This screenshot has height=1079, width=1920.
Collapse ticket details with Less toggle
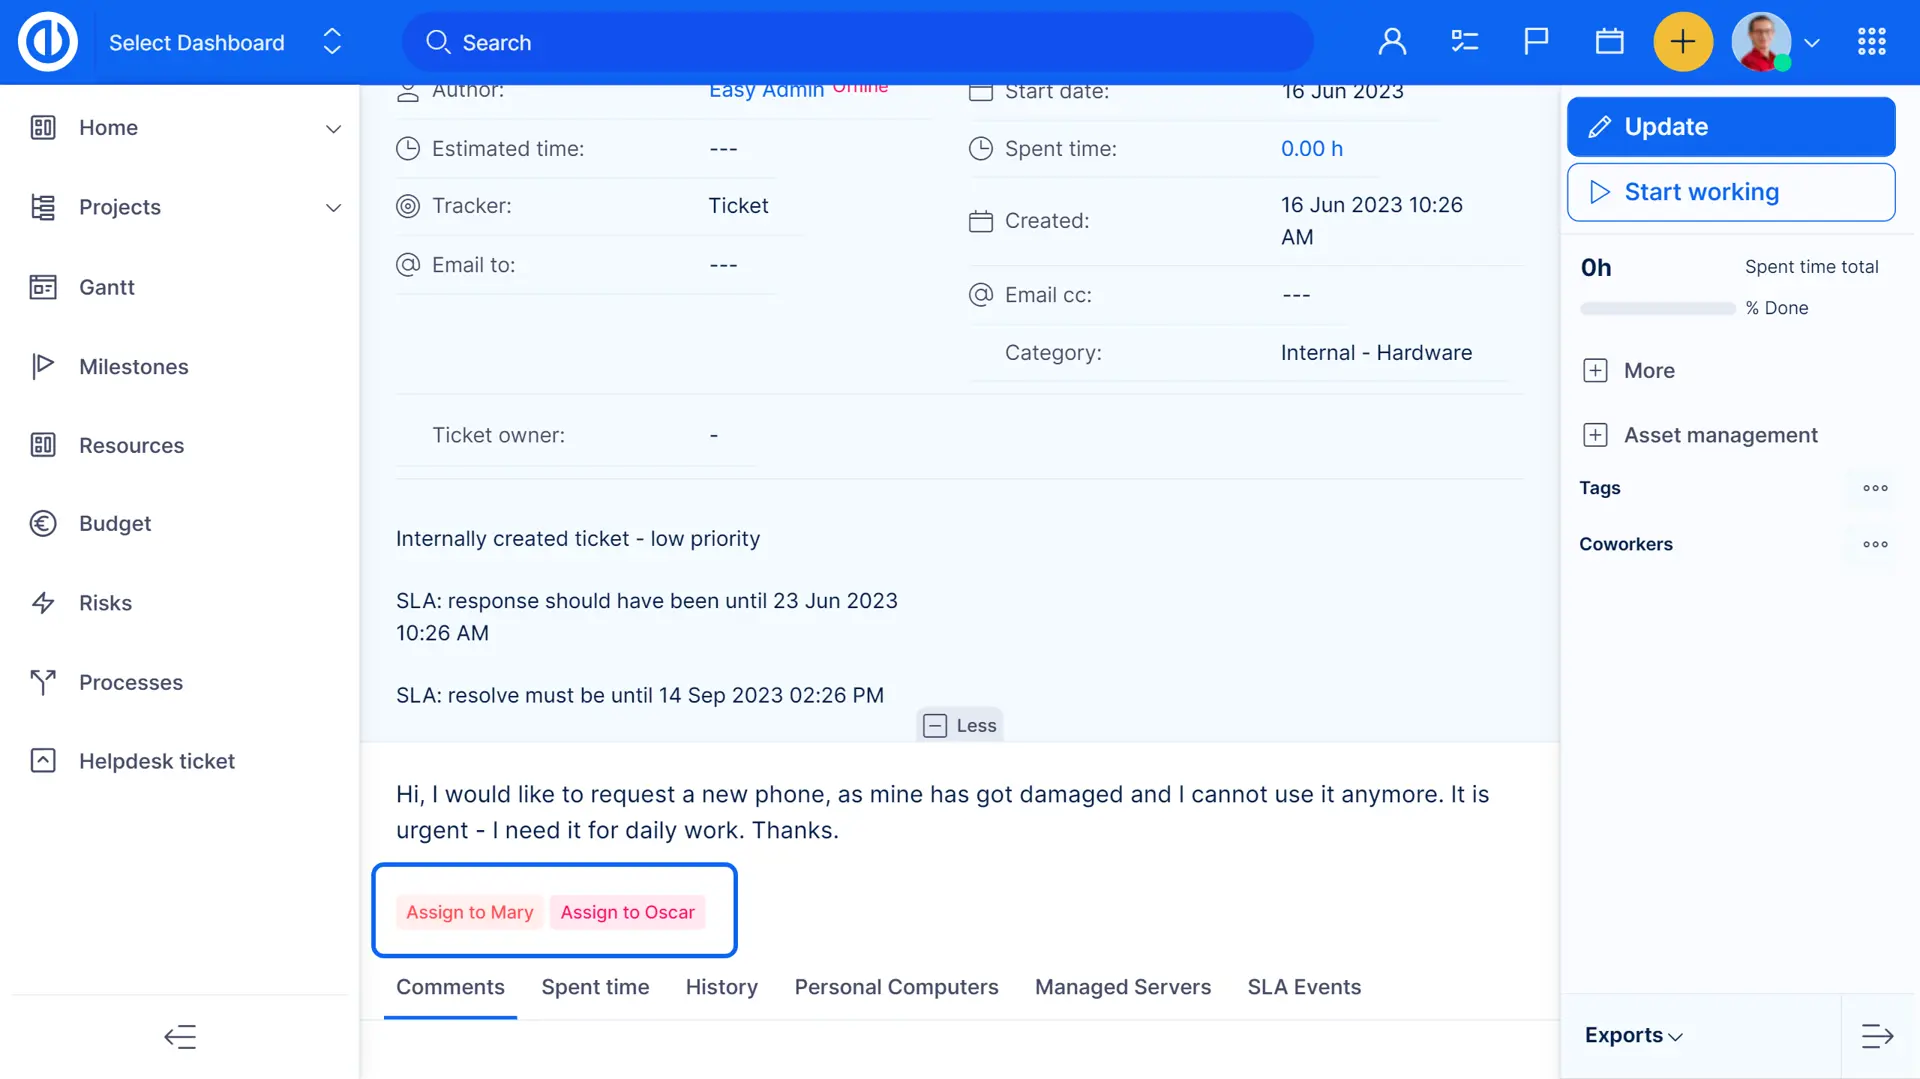(960, 726)
